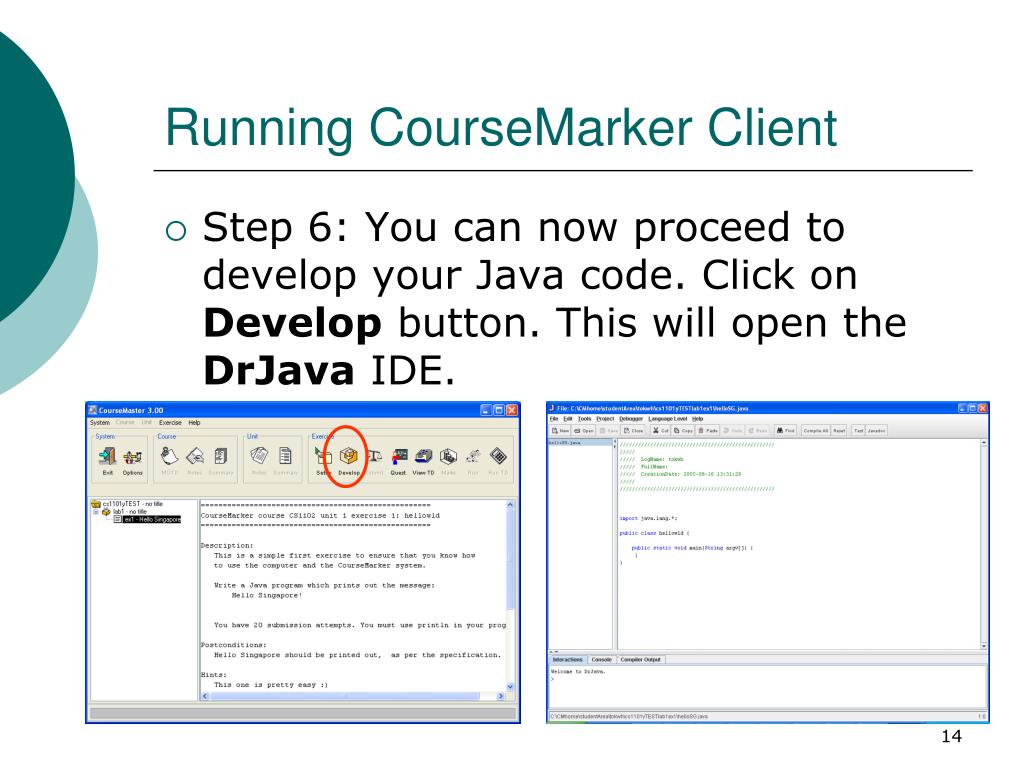This screenshot has width=1024, height=768.
Task: Click Close in DrJava toolbar
Action: pyautogui.click(x=633, y=430)
